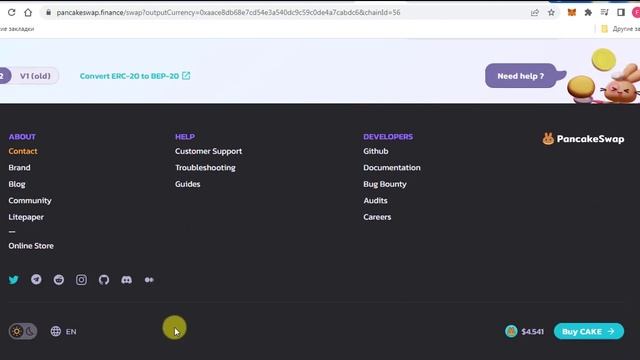Open PancakeSwap Reddit icon
The image size is (640, 360).
[59, 280]
